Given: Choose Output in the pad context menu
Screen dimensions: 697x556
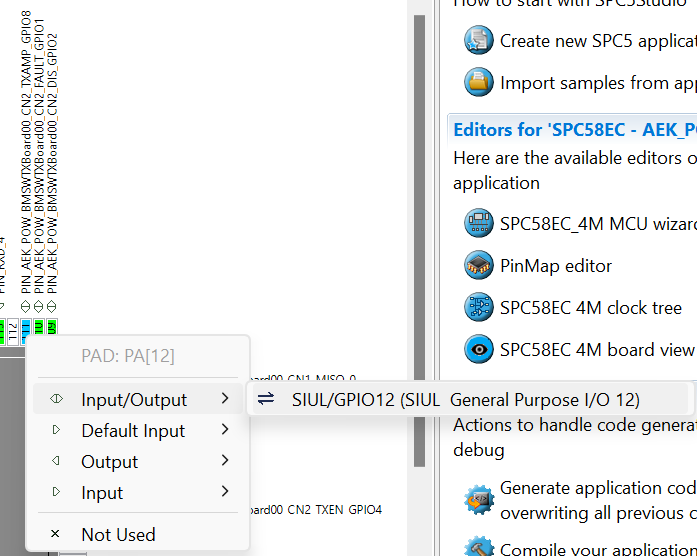Looking at the screenshot, I should 138,461.
